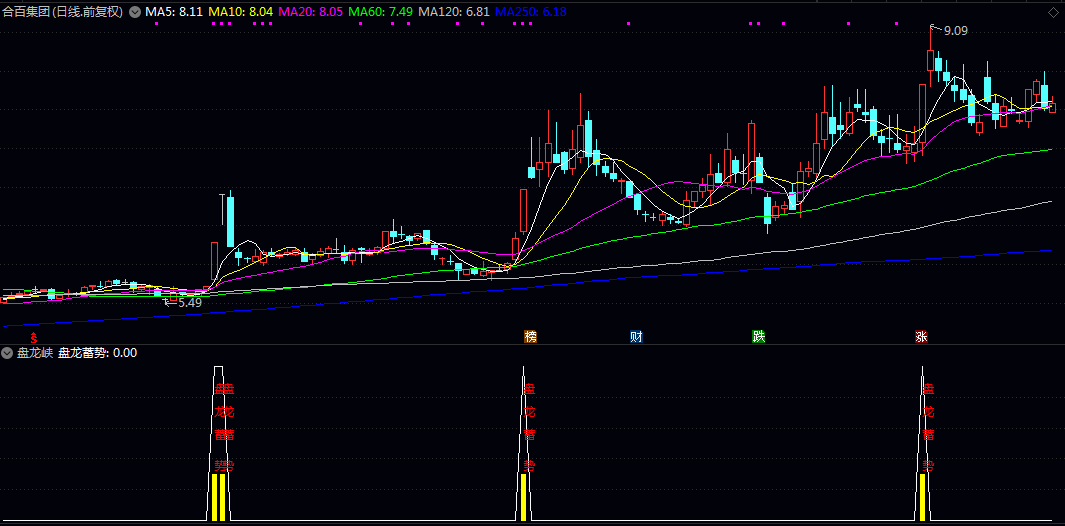Click the red 涨 marker icon
Image resolution: width=1065 pixels, height=526 pixels.
point(920,336)
